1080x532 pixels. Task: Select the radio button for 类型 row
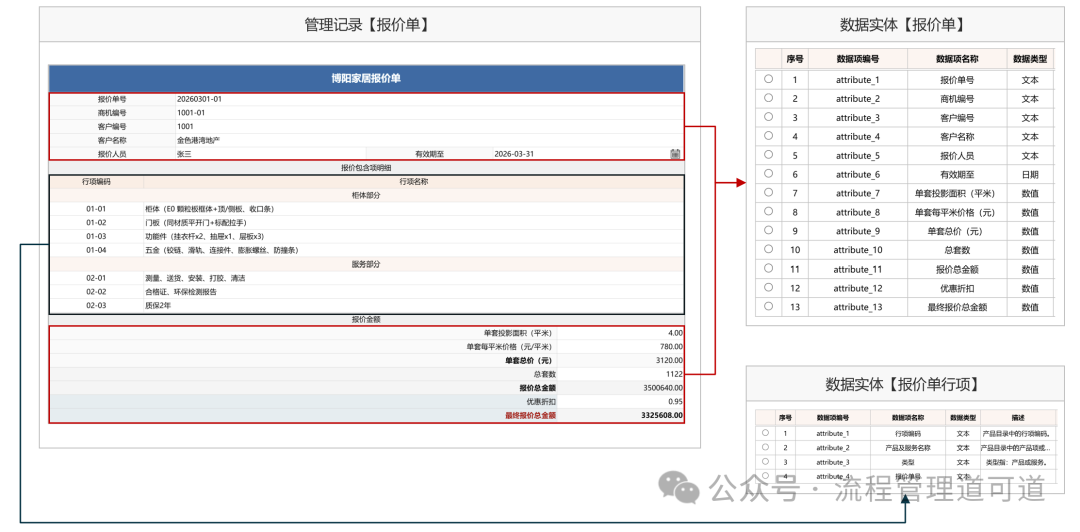click(x=766, y=462)
